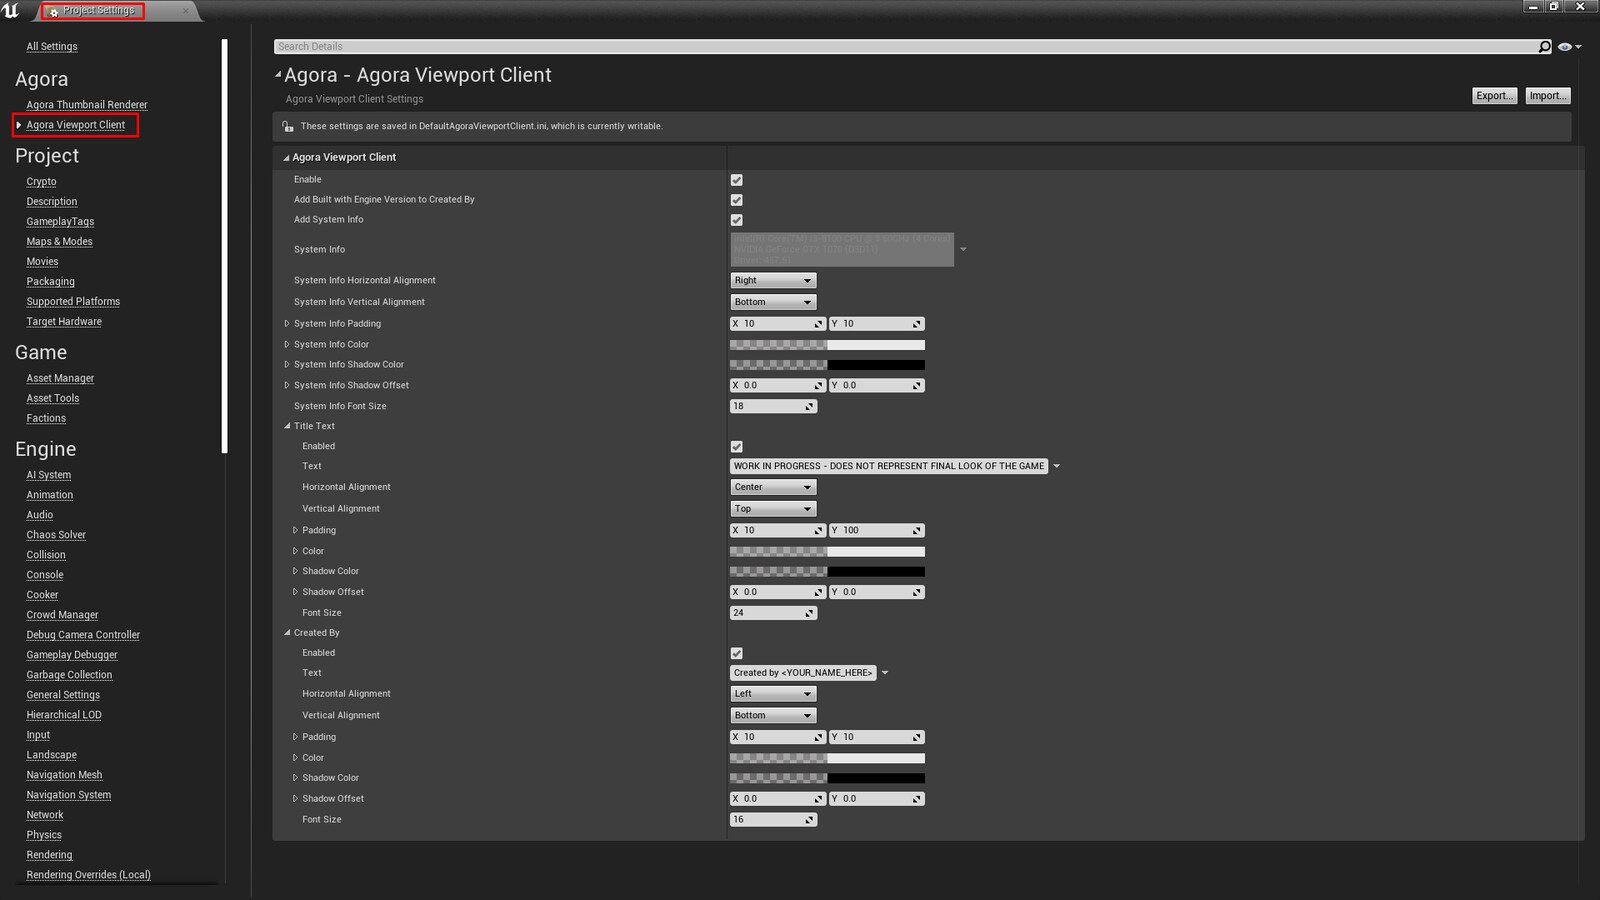Open Navigation Mesh settings
The height and width of the screenshot is (900, 1600).
point(64,776)
